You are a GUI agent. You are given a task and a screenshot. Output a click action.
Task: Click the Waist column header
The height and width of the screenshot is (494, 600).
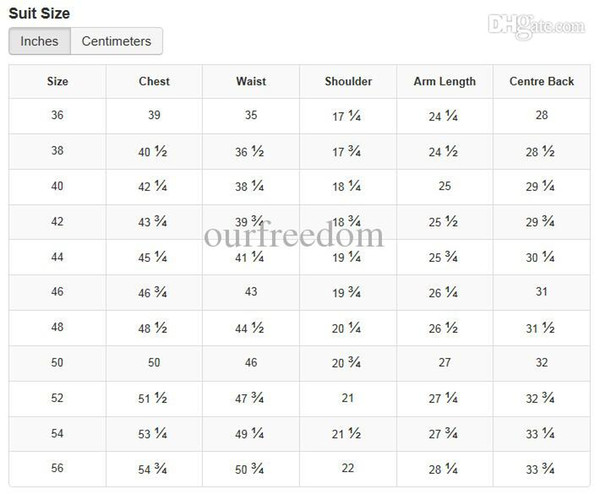point(251,81)
